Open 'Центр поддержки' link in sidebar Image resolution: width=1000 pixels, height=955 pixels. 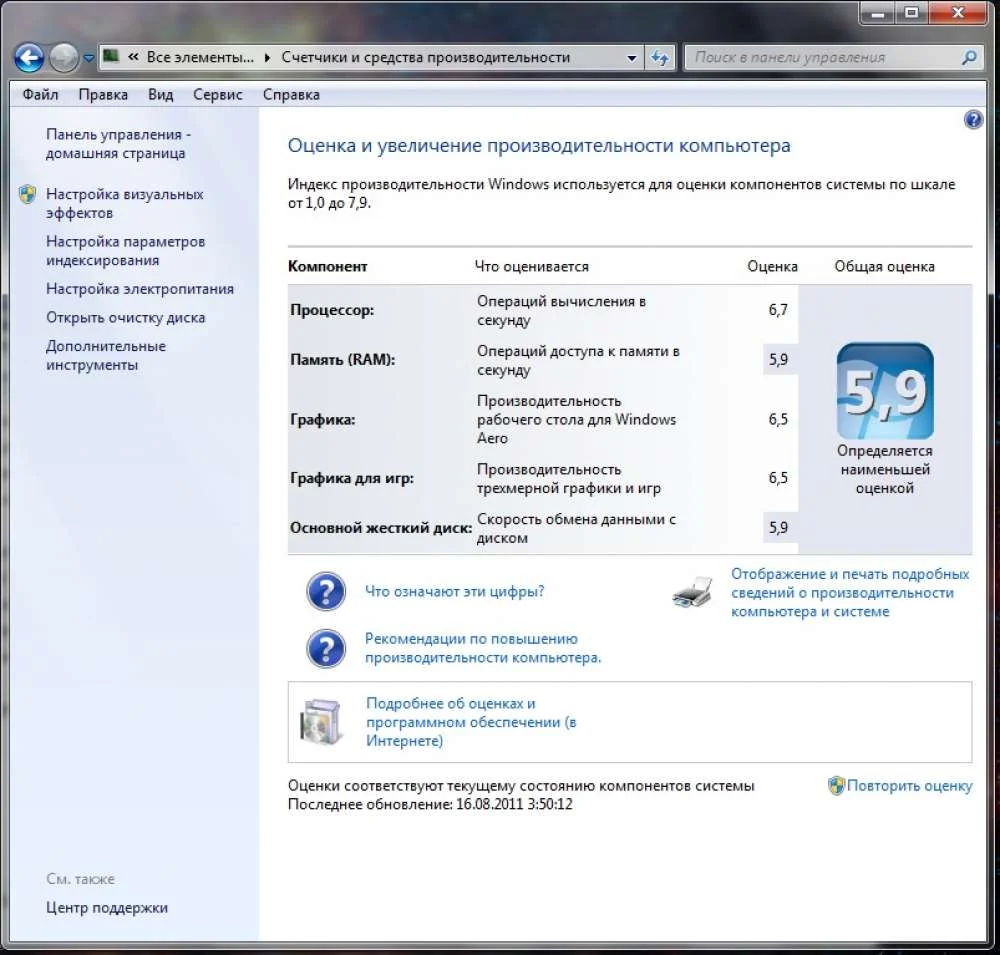[x=107, y=907]
